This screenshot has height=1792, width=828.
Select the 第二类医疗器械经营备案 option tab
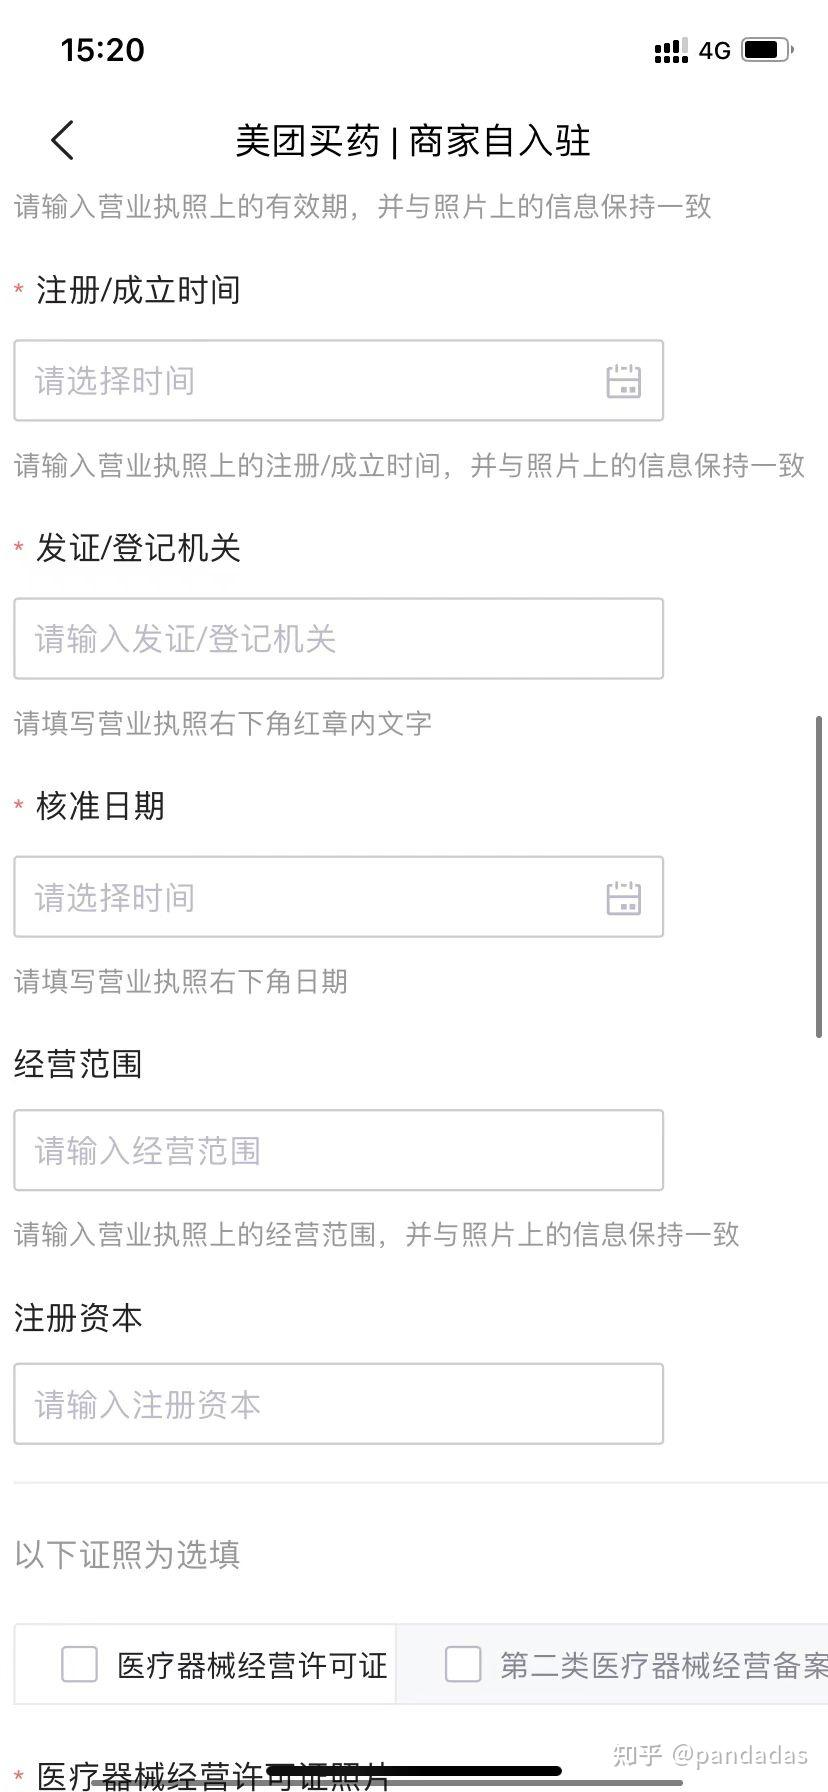pos(612,1665)
